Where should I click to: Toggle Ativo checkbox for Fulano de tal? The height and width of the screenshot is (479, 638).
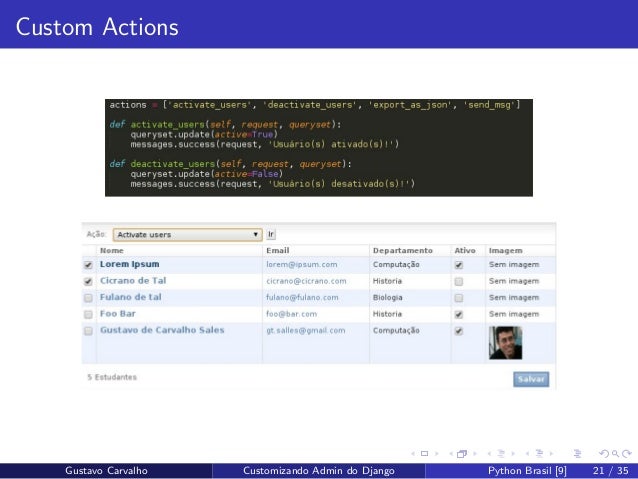[459, 298]
